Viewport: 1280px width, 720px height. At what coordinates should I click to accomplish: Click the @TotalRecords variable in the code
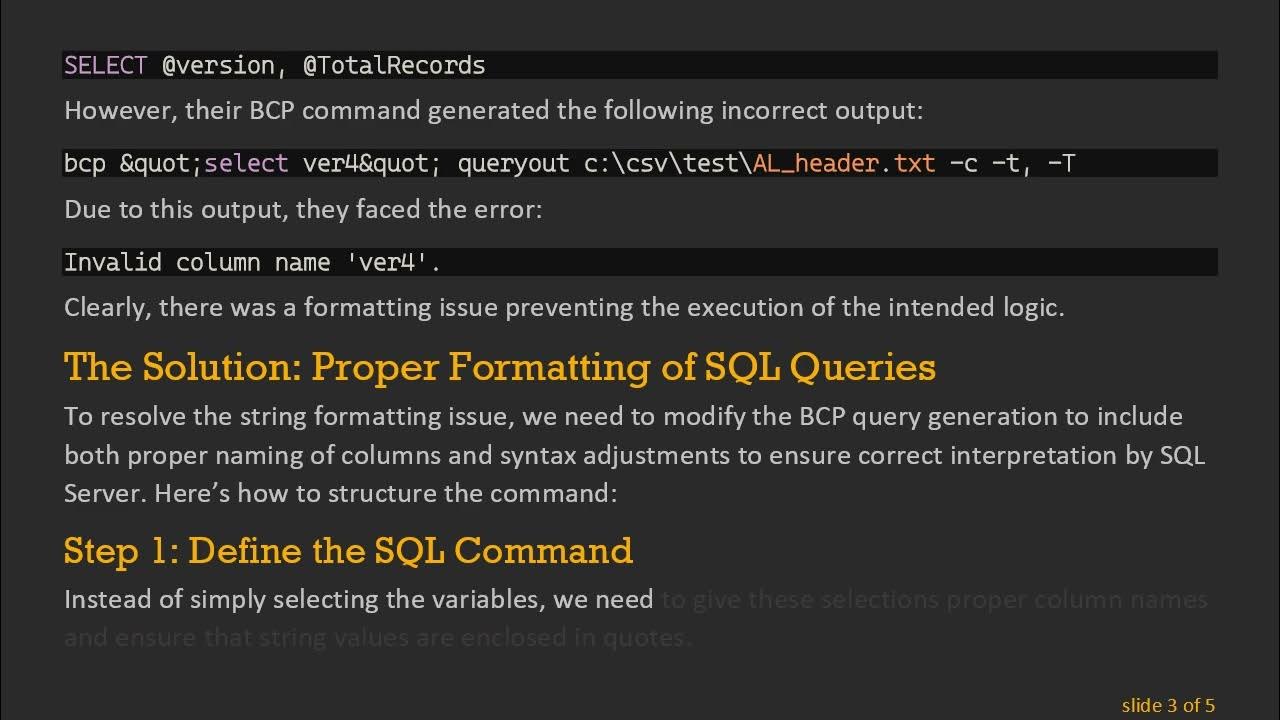click(394, 66)
